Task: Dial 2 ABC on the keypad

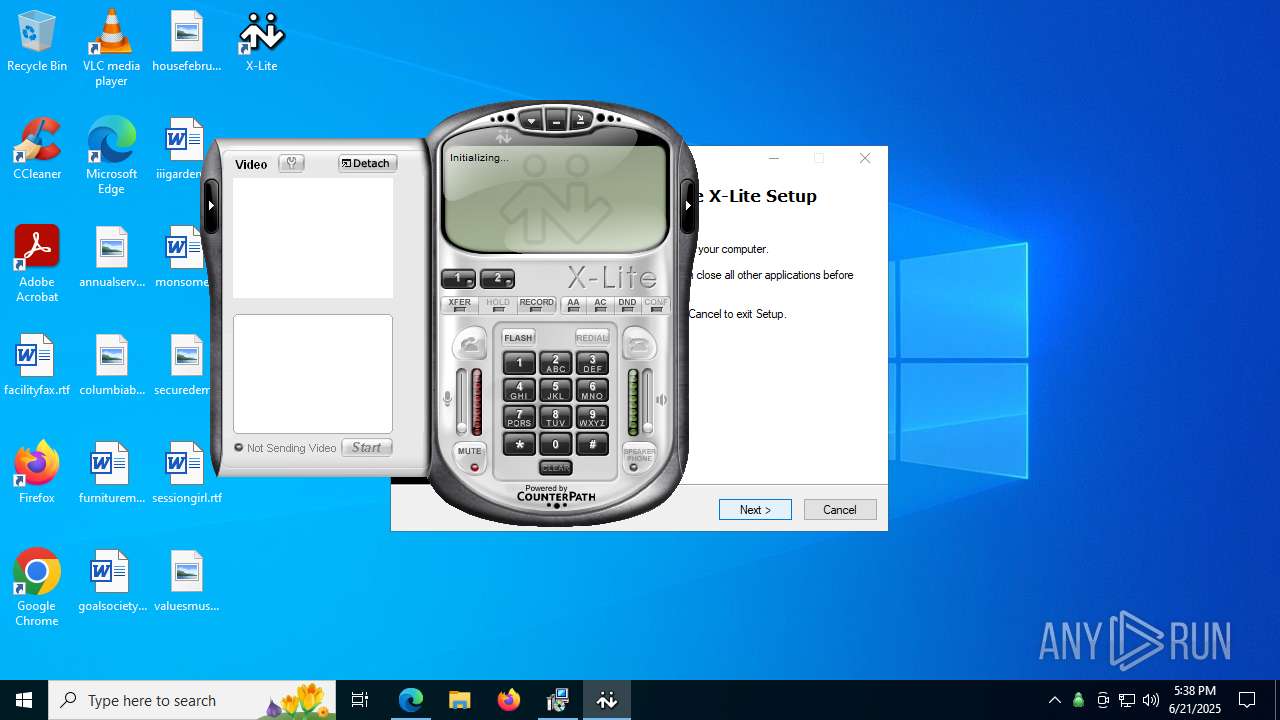Action: pos(556,364)
